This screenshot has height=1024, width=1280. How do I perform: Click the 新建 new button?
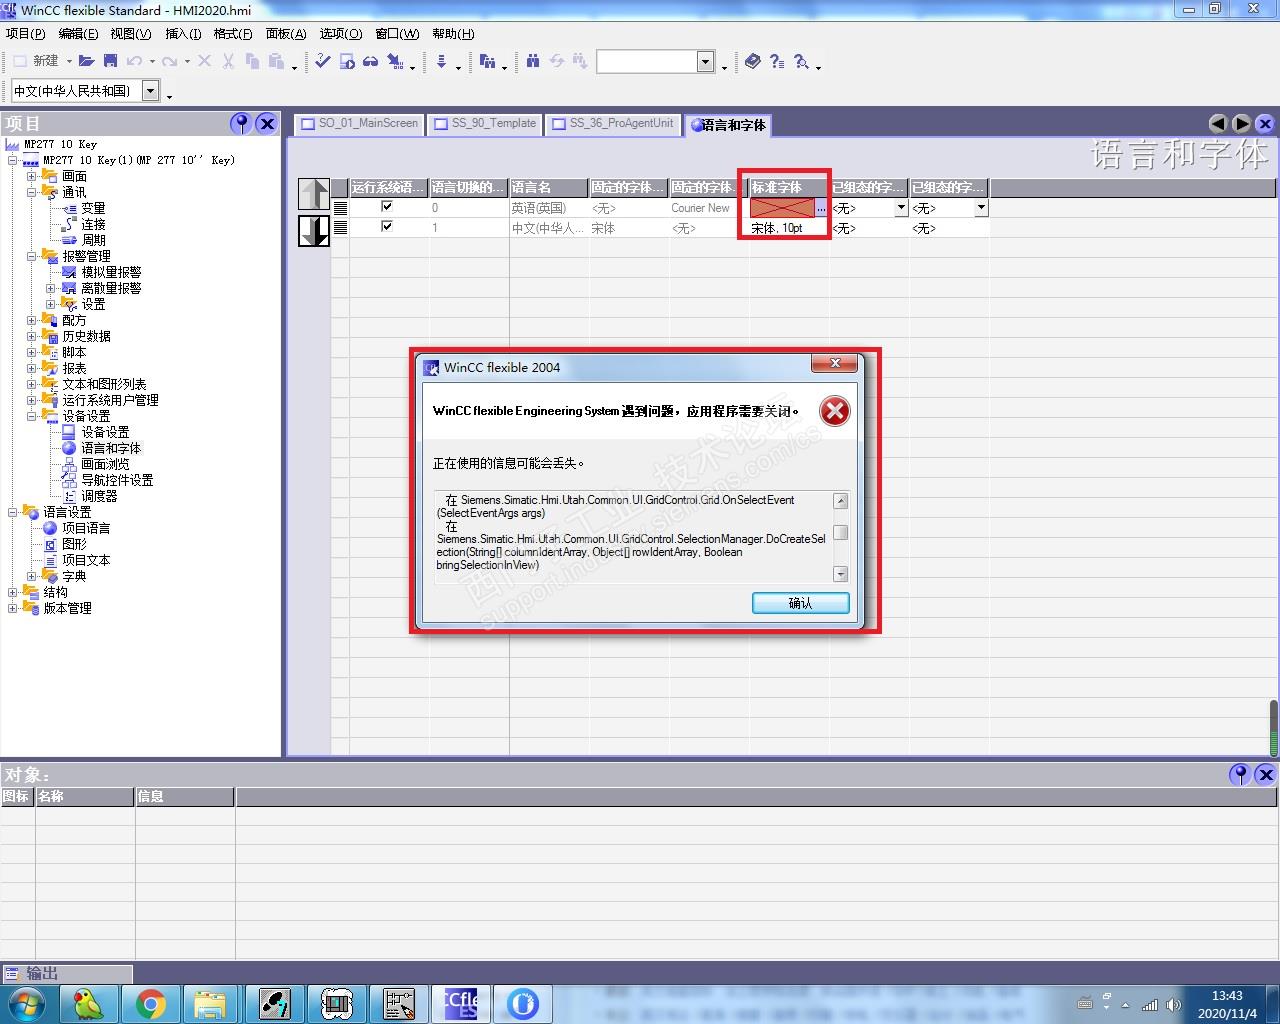pos(37,61)
